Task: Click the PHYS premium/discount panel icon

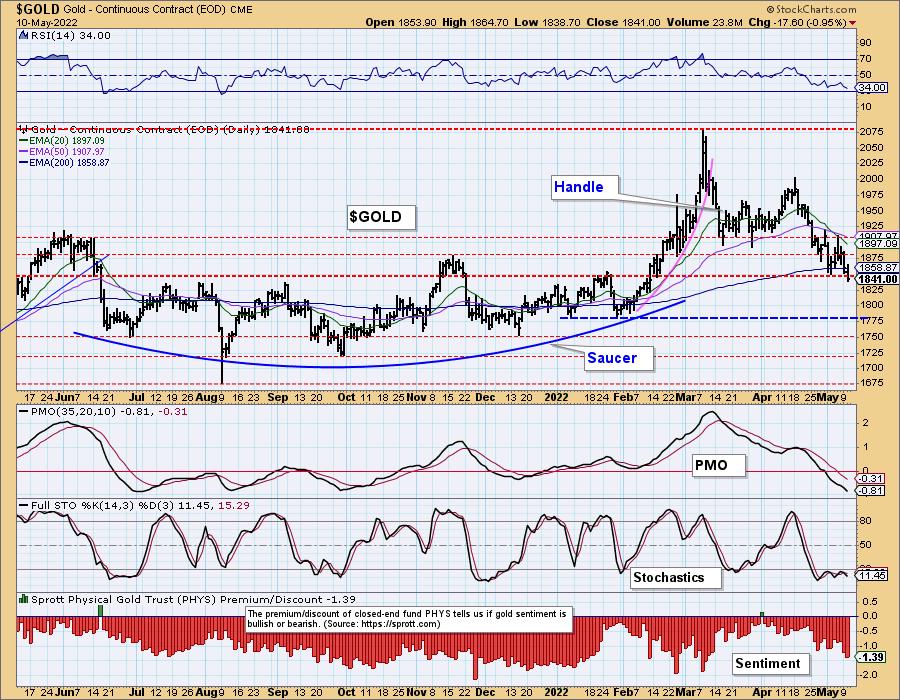Action: tap(23, 599)
